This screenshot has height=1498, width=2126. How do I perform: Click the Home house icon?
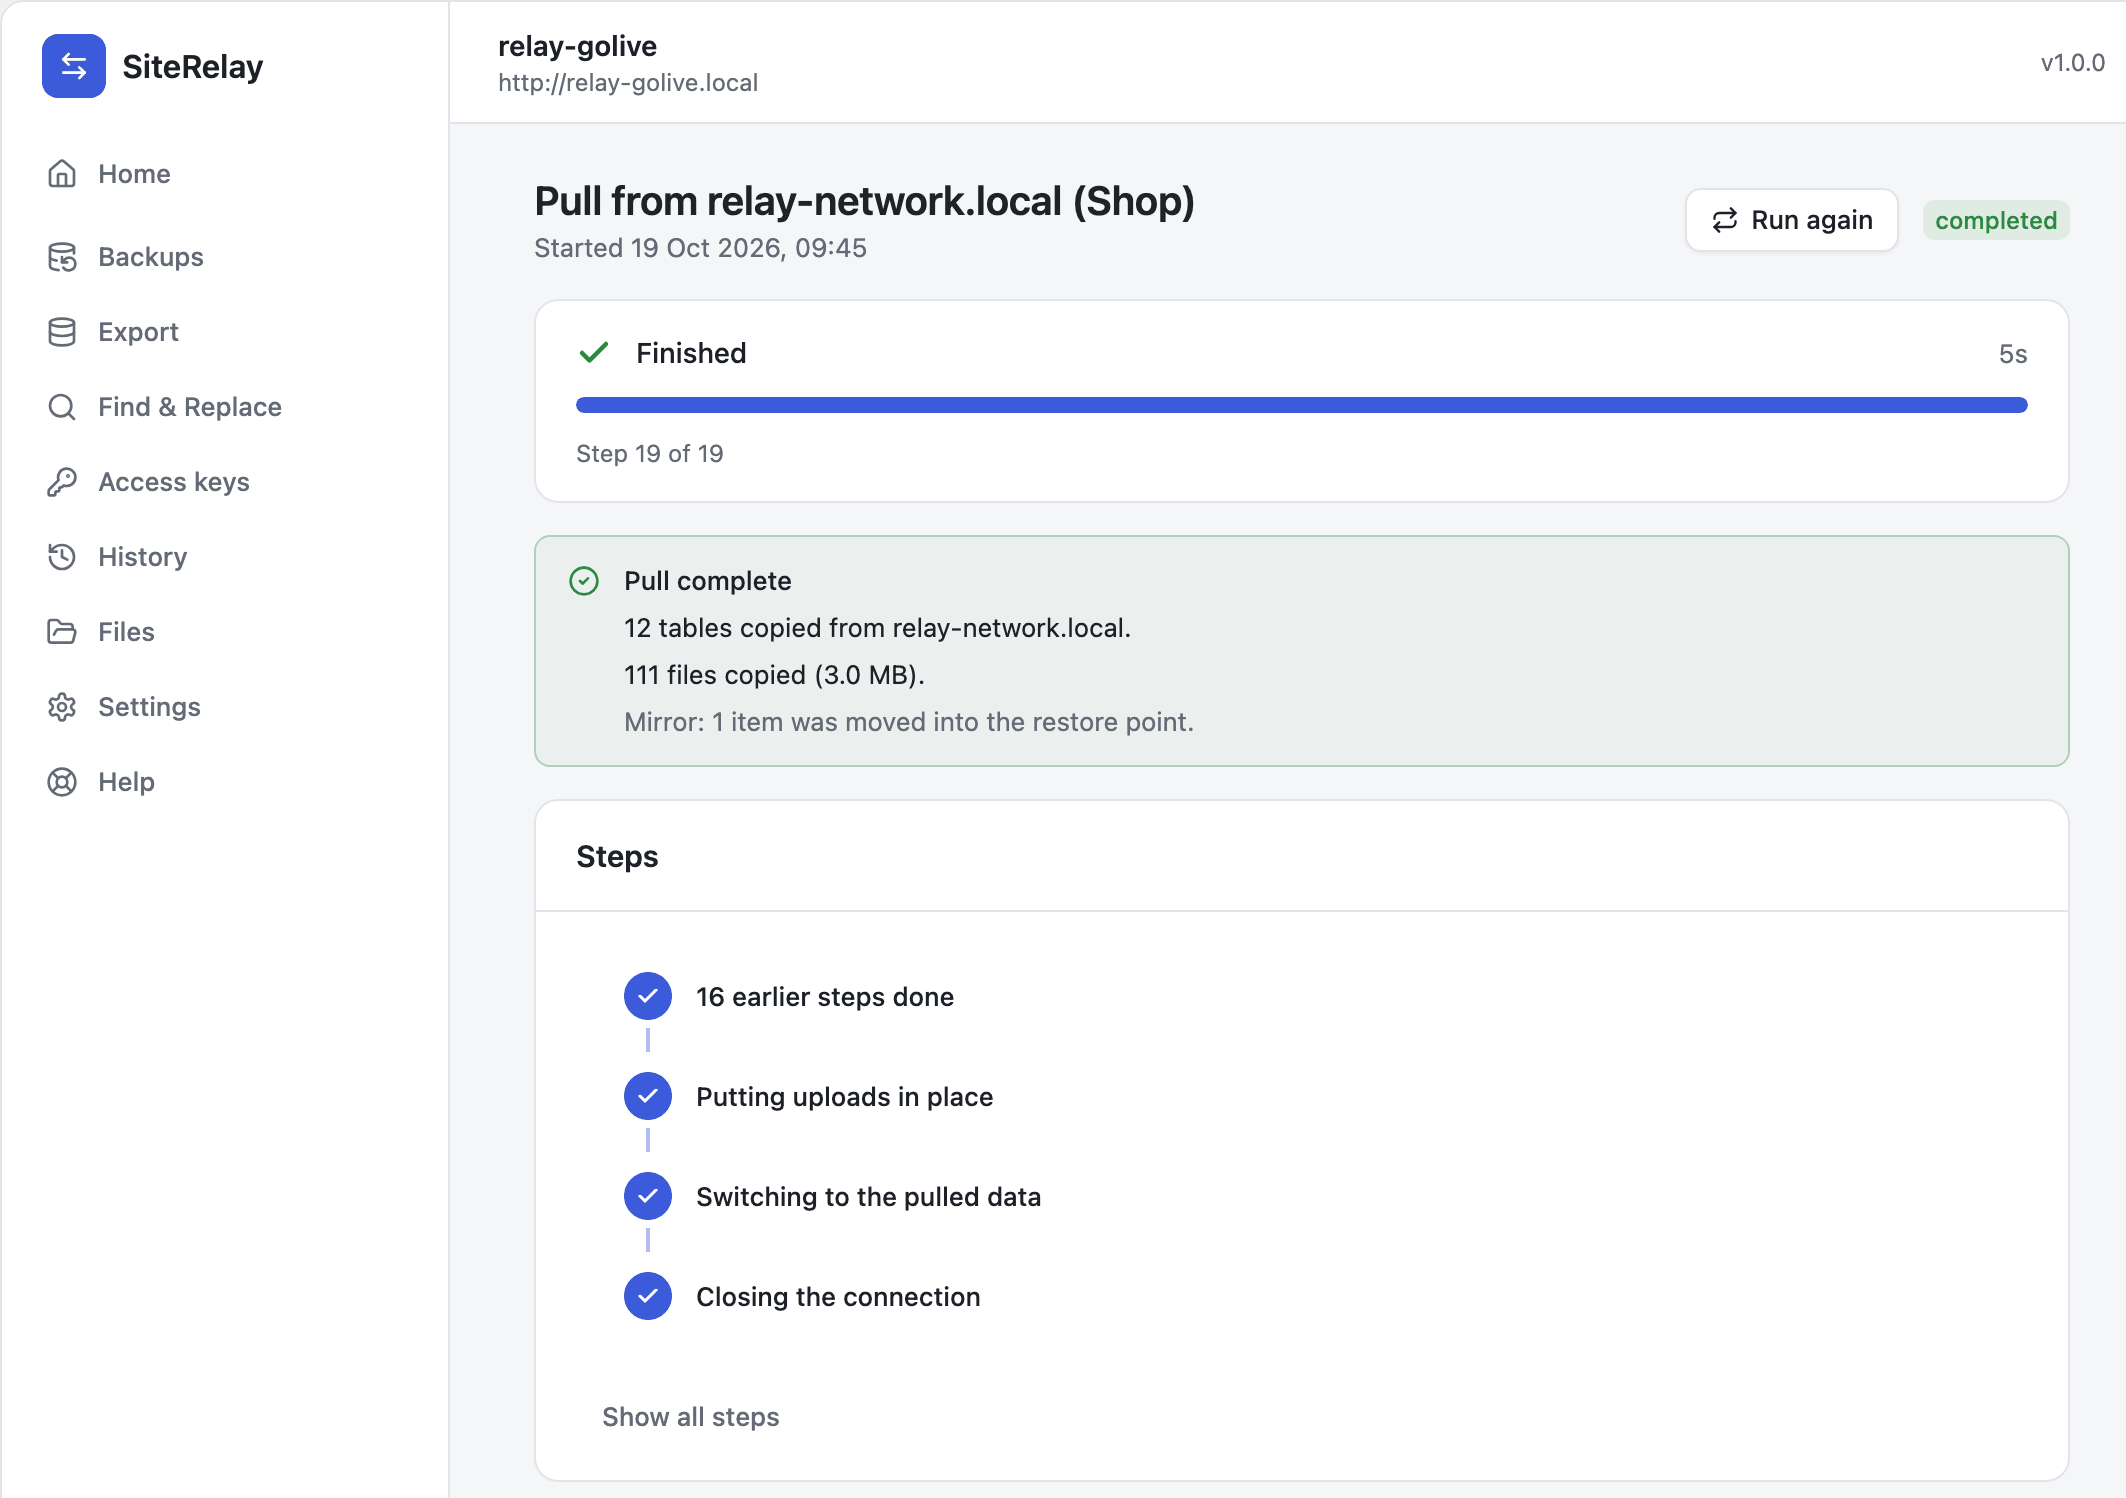coord(62,174)
